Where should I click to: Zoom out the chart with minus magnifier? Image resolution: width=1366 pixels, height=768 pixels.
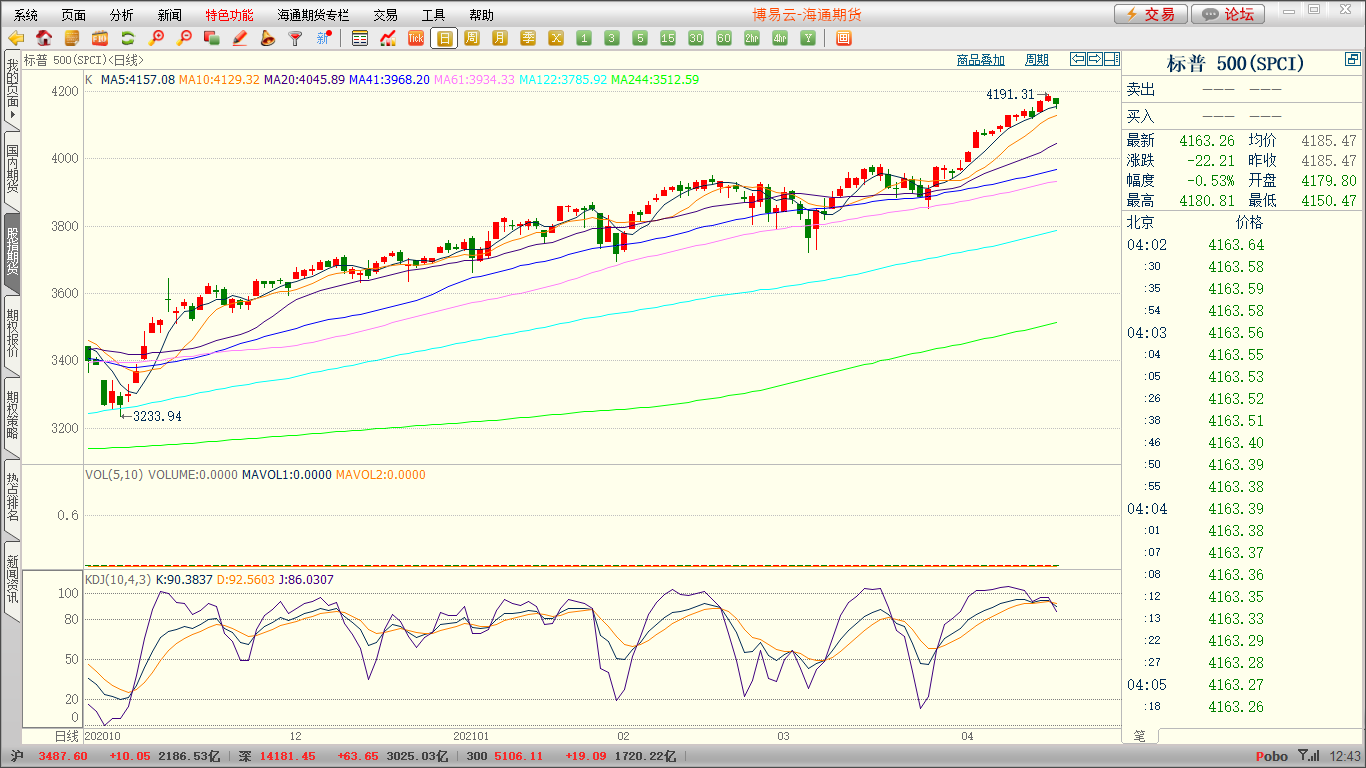coord(184,38)
